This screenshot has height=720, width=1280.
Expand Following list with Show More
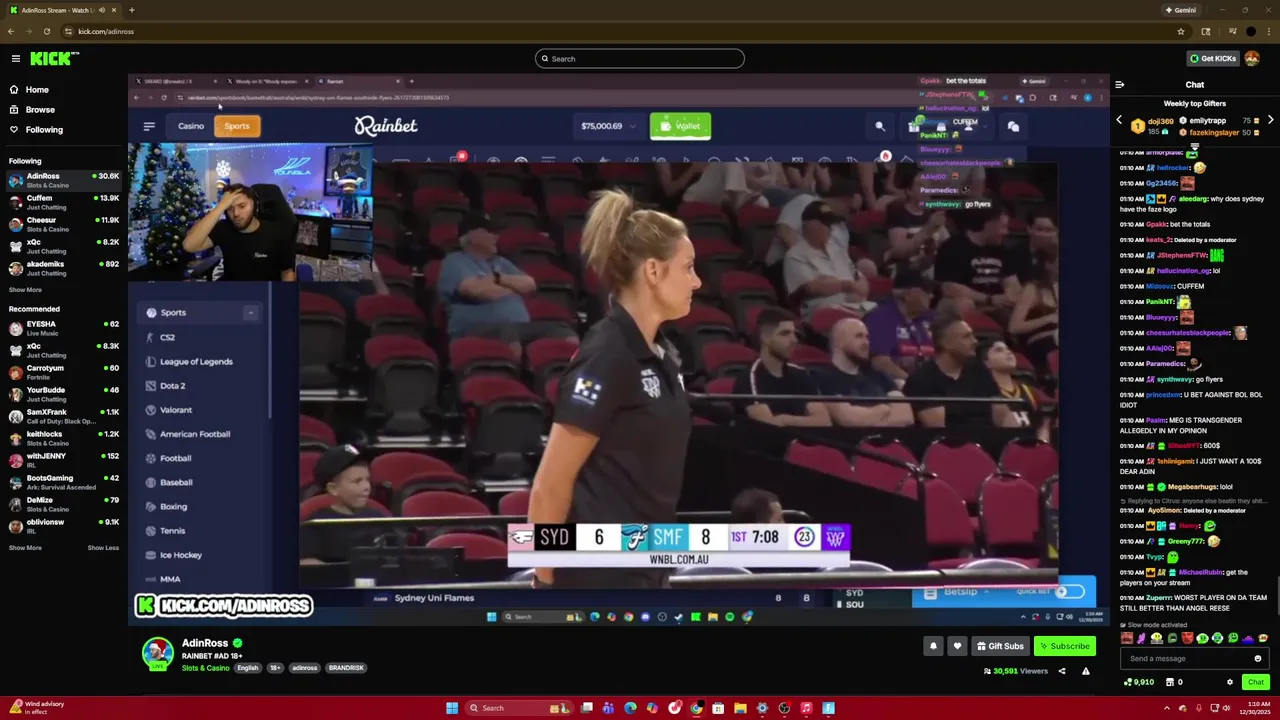pos(25,290)
